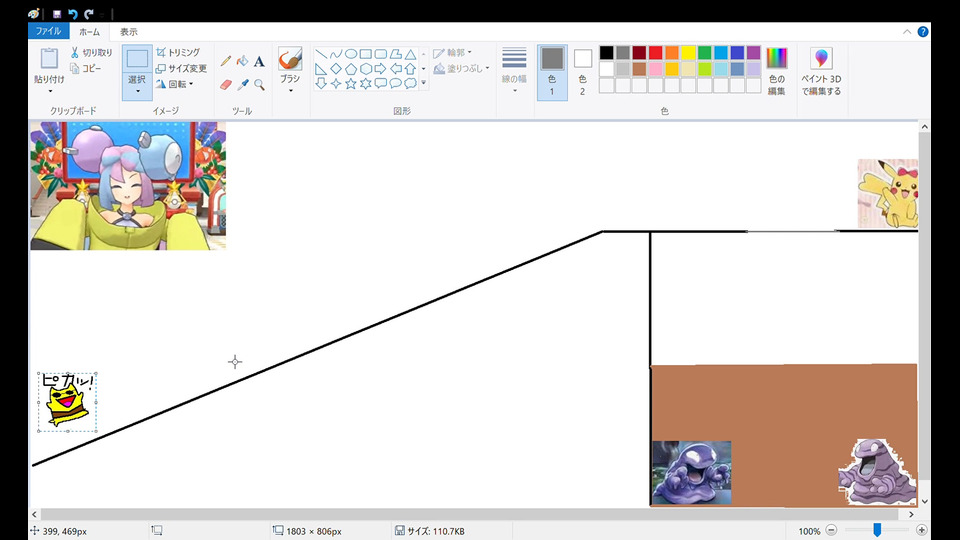Open Edit with Paint 3D (ペイント 3Dで編集する)
The image size is (960, 540).
pyautogui.click(x=821, y=72)
